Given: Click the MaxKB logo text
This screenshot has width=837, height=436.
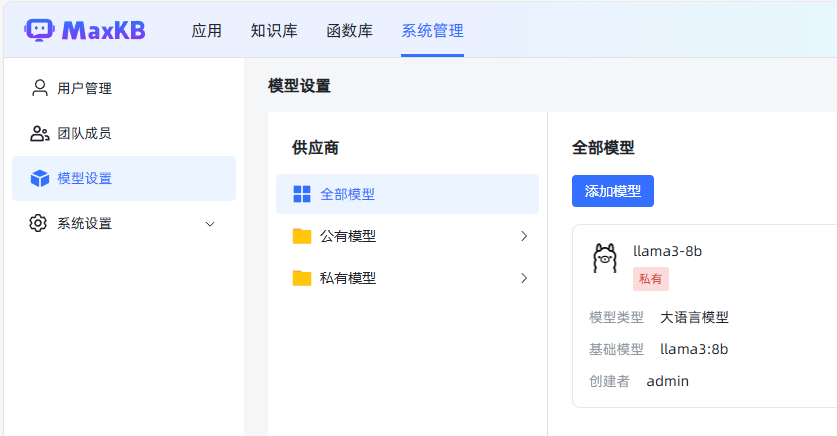Looking at the screenshot, I should [x=104, y=31].
